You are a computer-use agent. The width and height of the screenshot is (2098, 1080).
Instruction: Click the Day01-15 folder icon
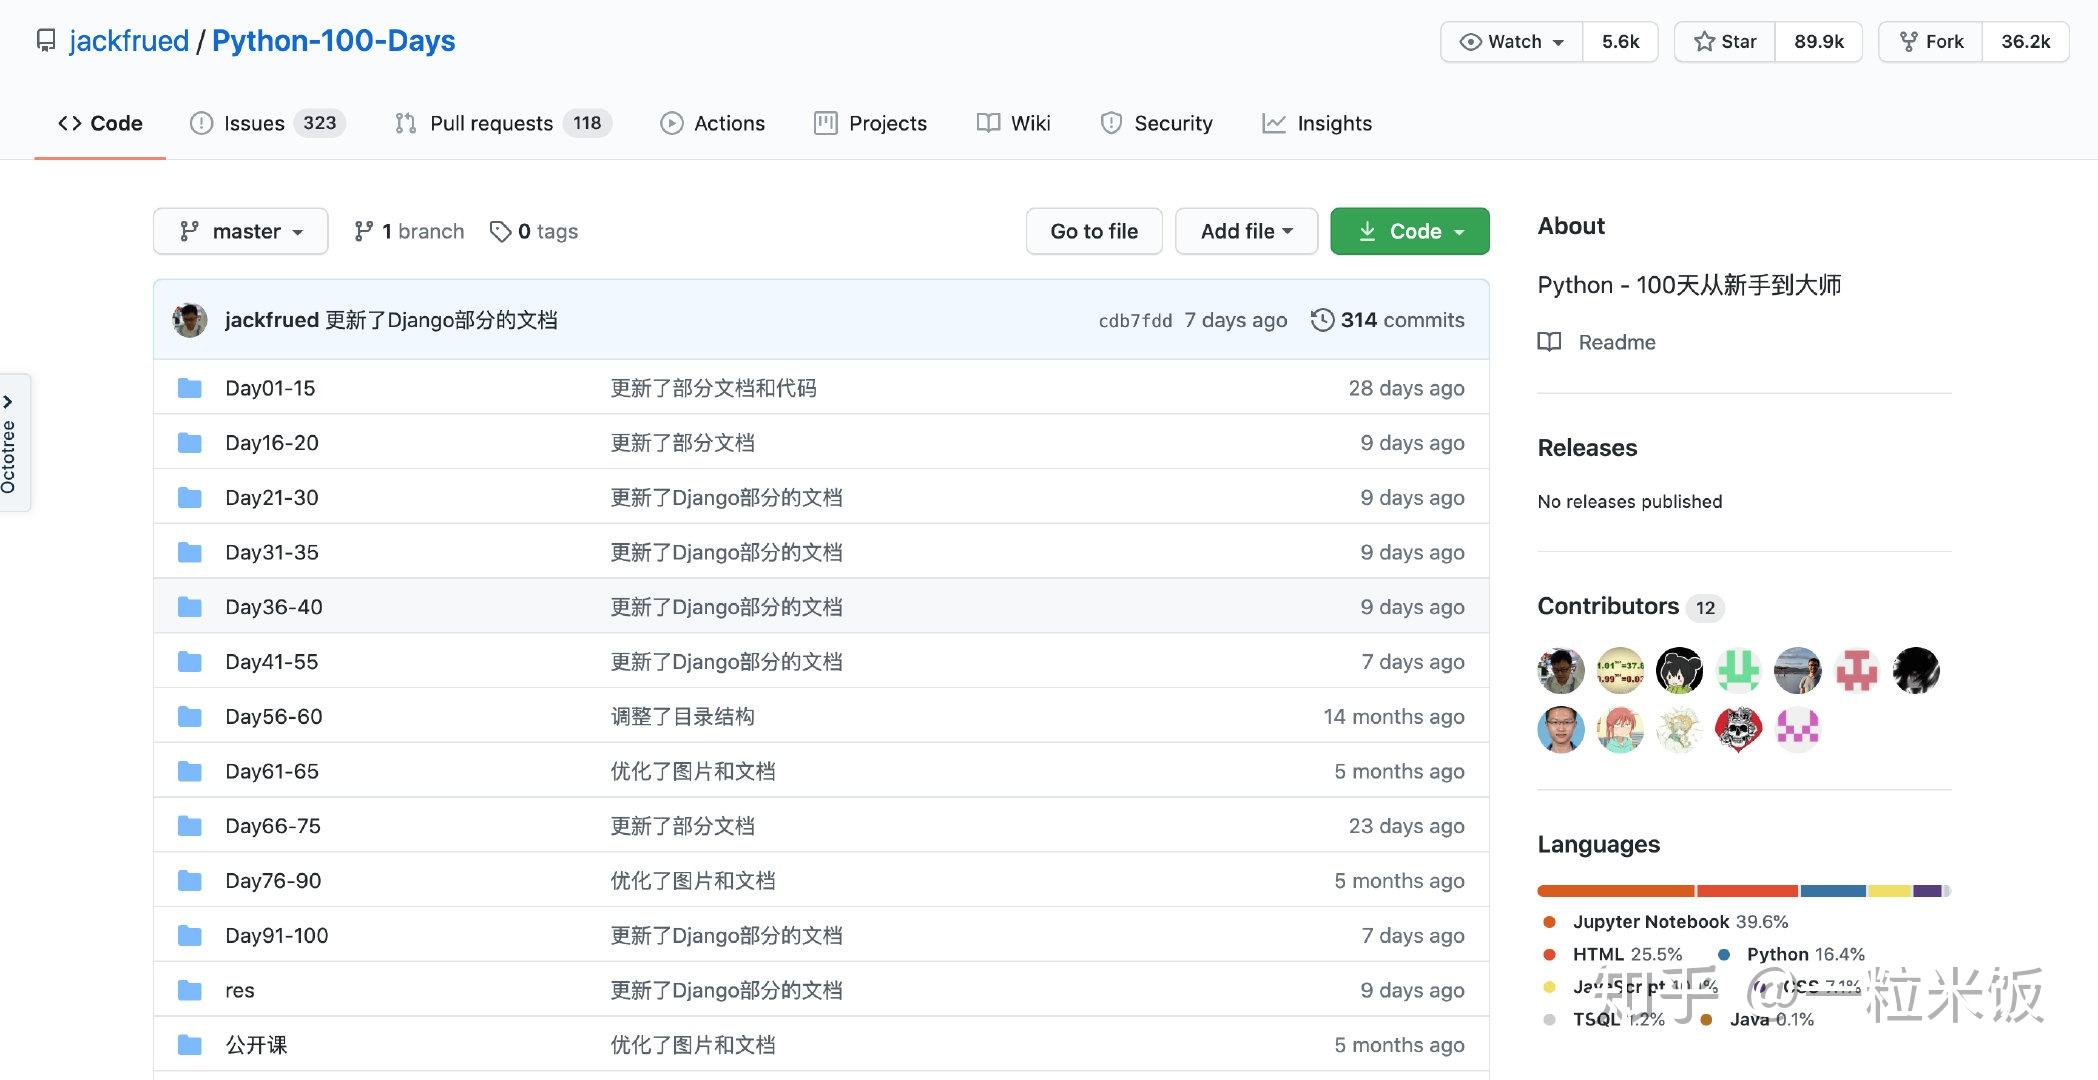coord(190,387)
